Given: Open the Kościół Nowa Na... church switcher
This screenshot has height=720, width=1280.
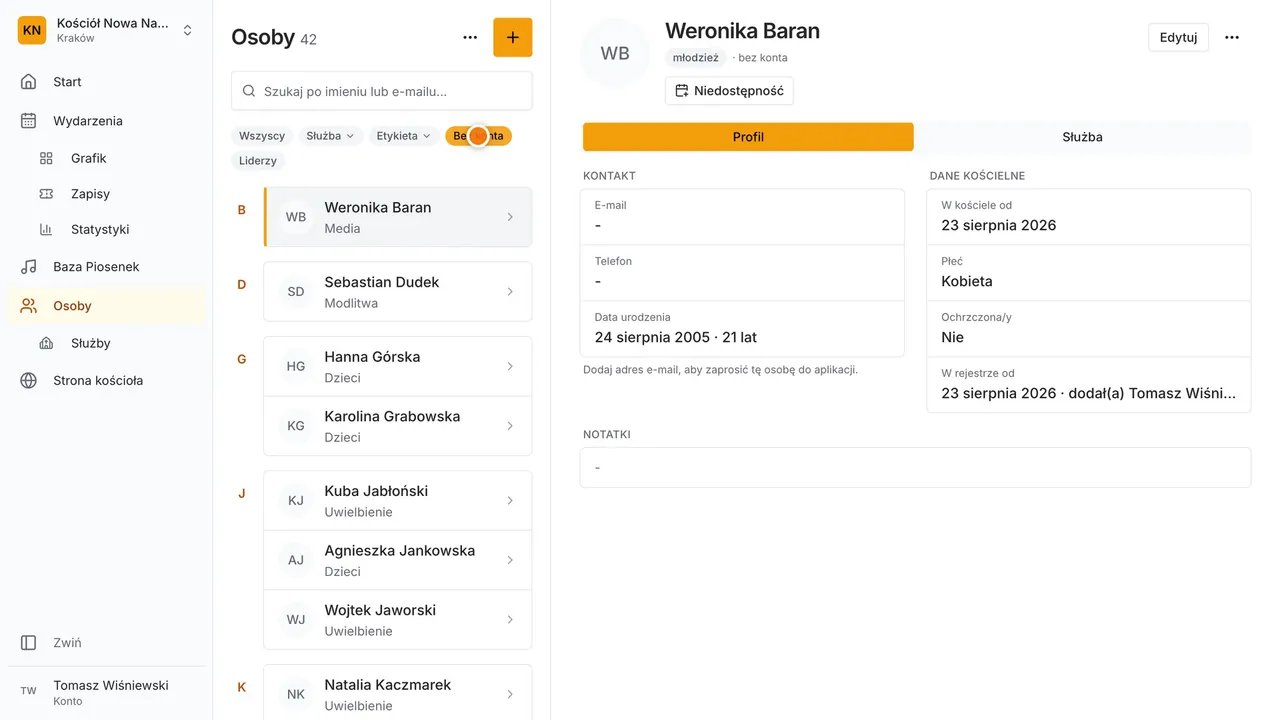Looking at the screenshot, I should [x=106, y=30].
